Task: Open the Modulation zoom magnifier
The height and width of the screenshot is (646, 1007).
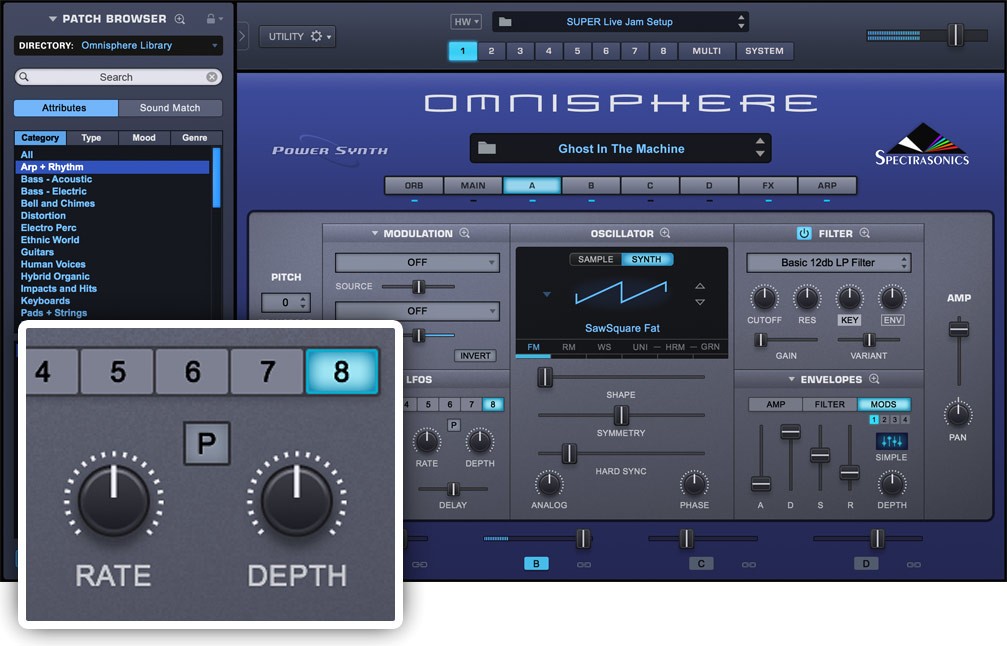Action: 465,234
